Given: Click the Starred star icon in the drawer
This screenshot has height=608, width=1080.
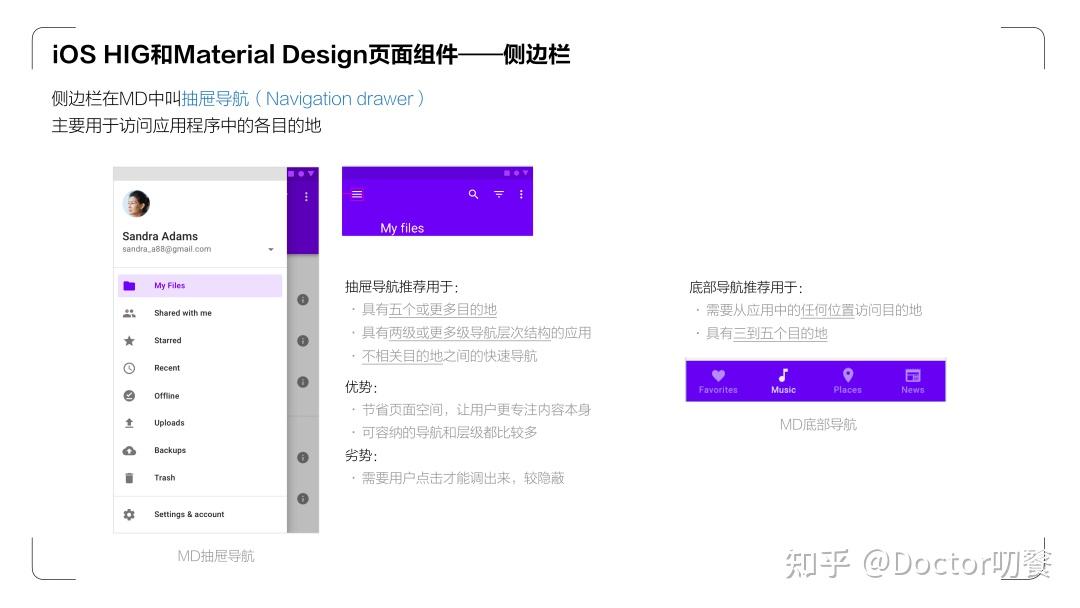Looking at the screenshot, I should tap(130, 340).
